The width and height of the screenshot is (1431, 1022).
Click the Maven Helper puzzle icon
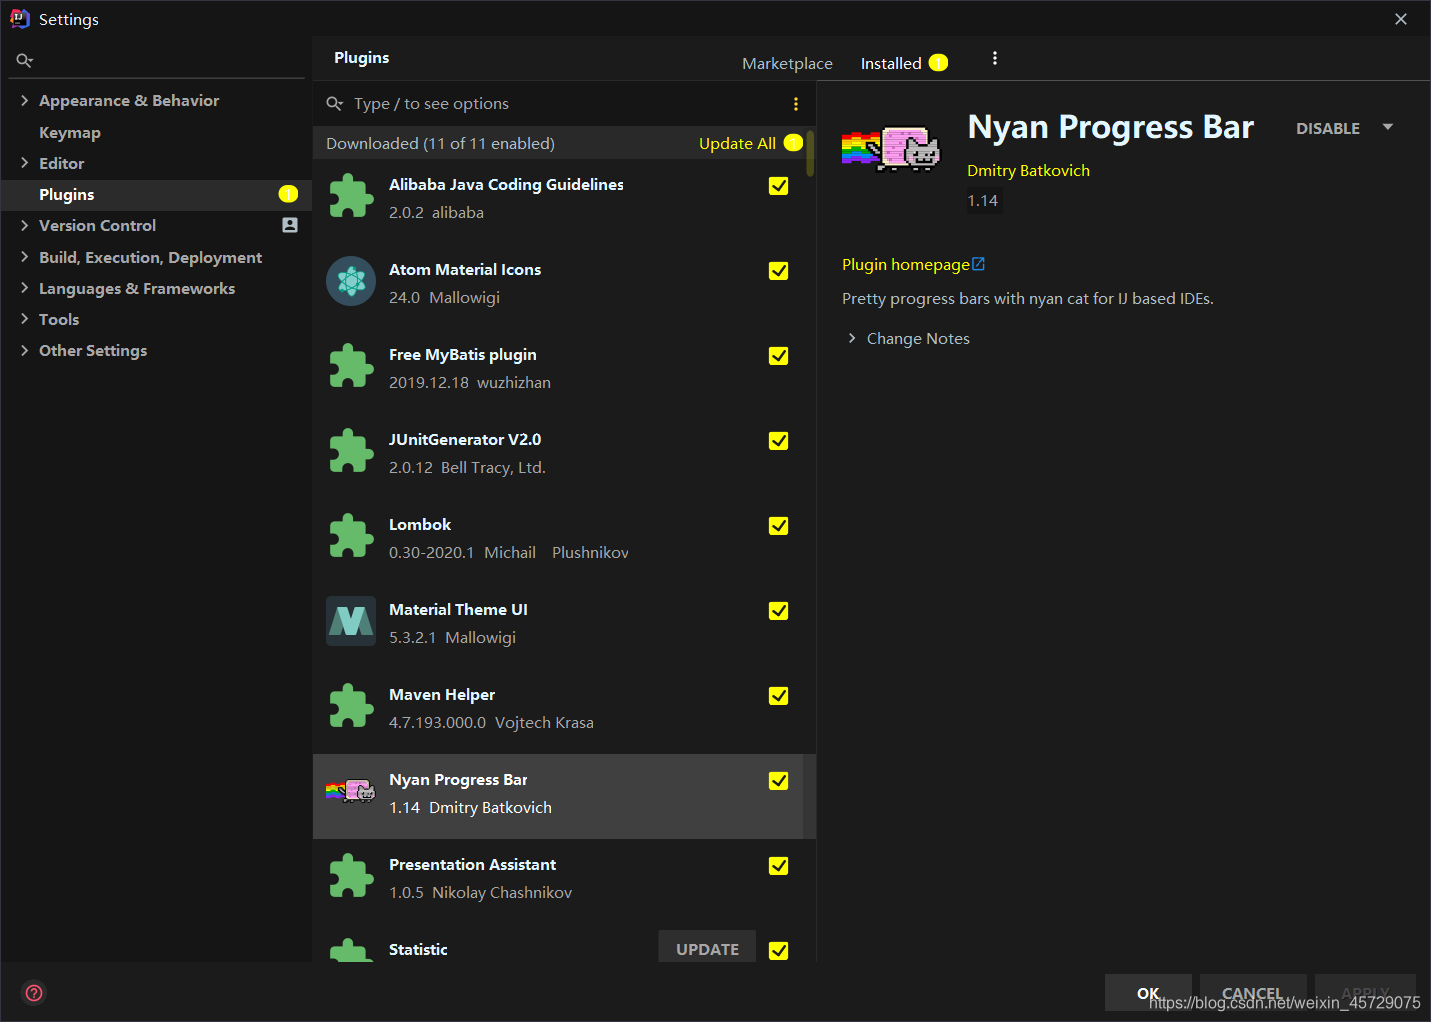coord(351,706)
